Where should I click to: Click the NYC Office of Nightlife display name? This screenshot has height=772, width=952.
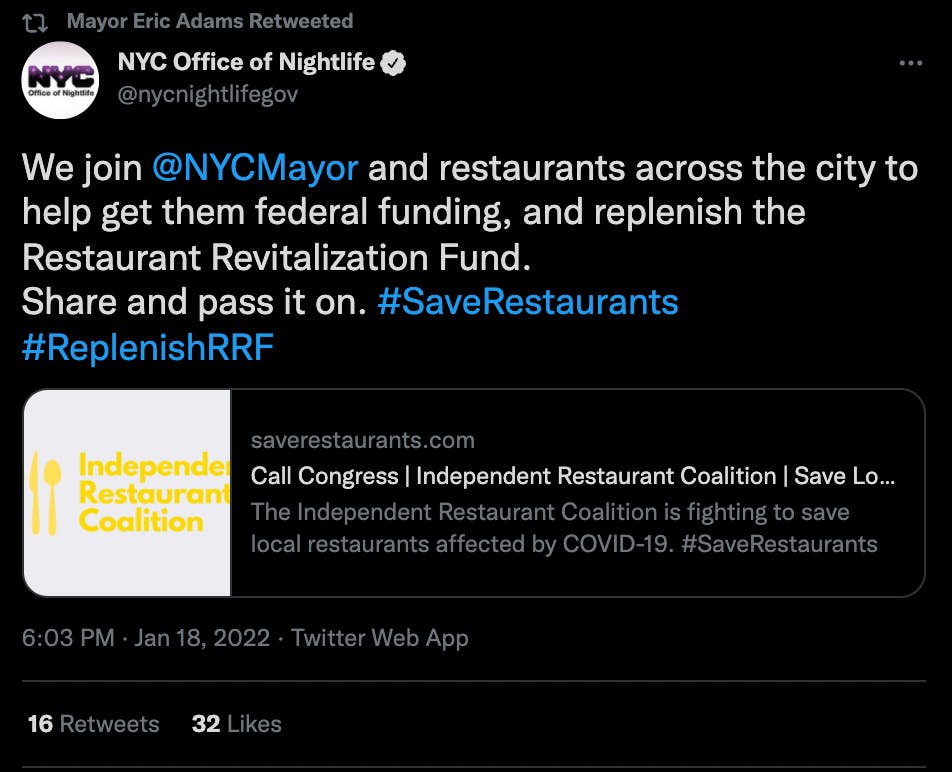point(246,63)
